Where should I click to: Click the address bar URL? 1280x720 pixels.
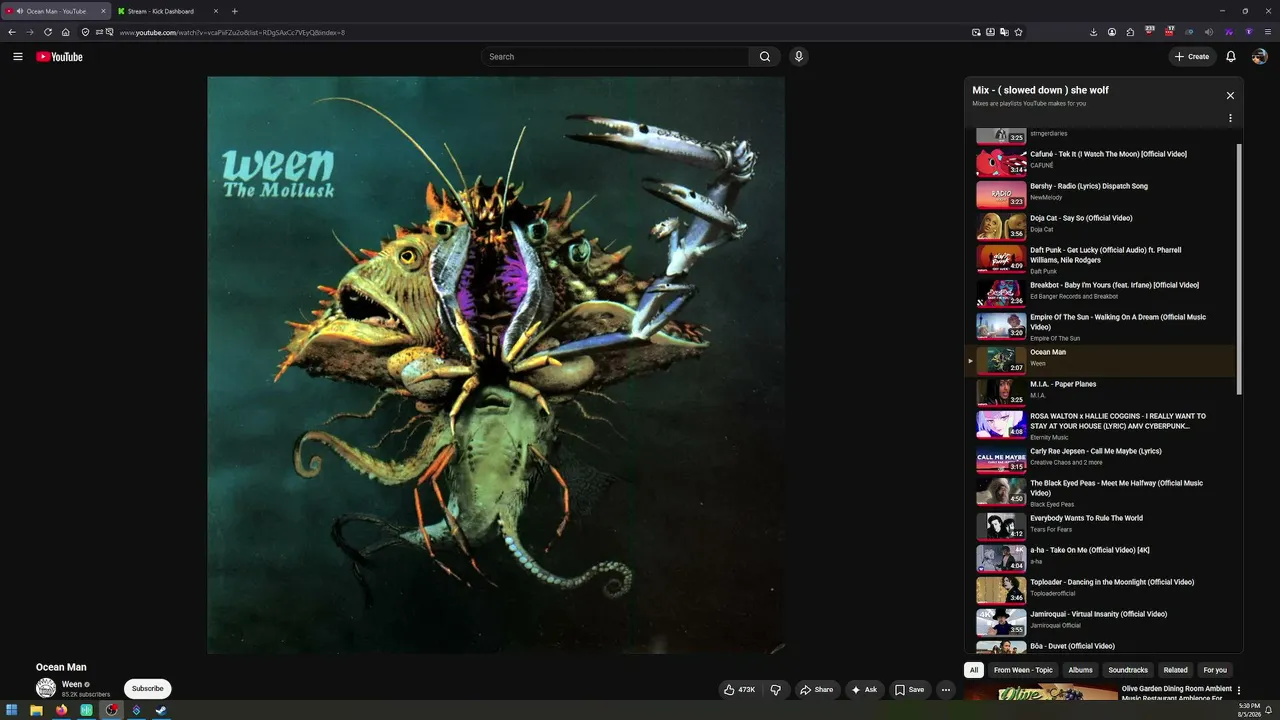tap(232, 32)
